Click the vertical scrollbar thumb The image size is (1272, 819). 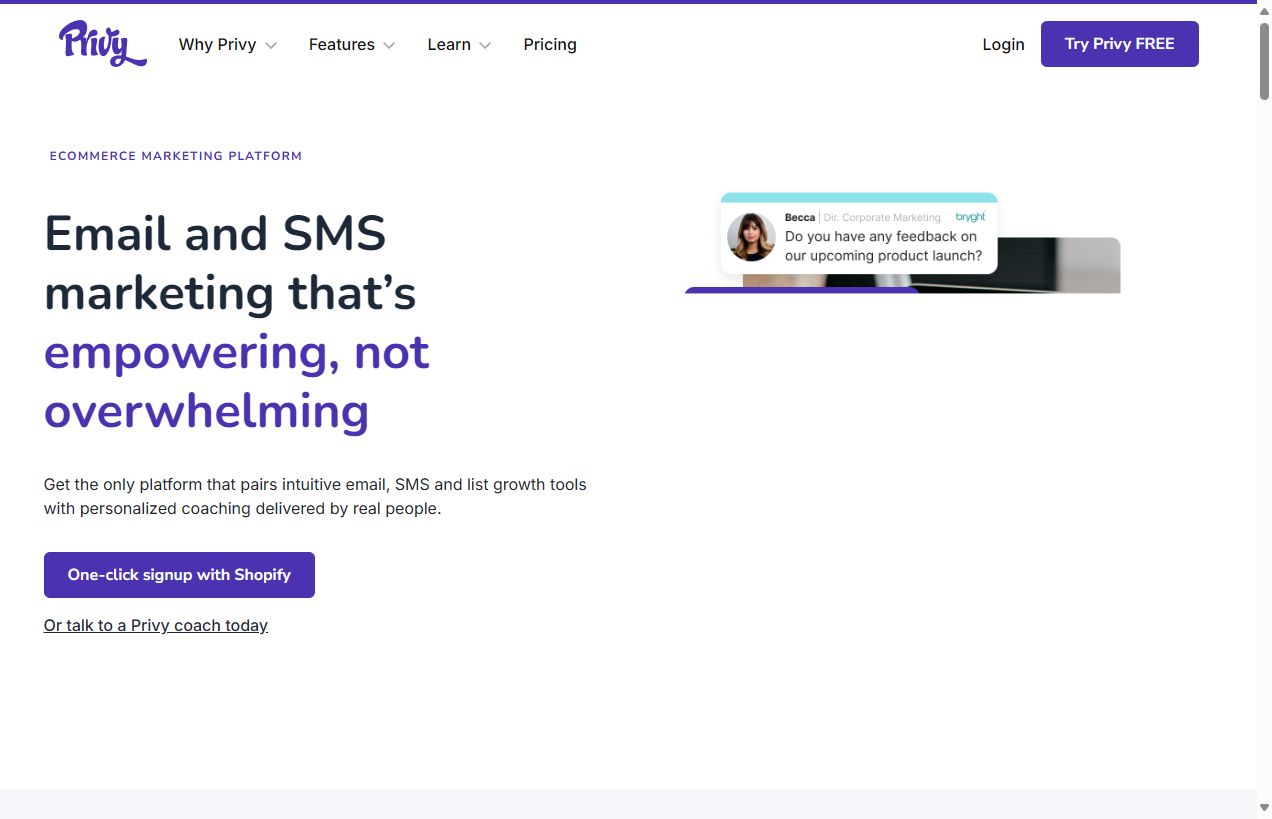click(x=1264, y=60)
